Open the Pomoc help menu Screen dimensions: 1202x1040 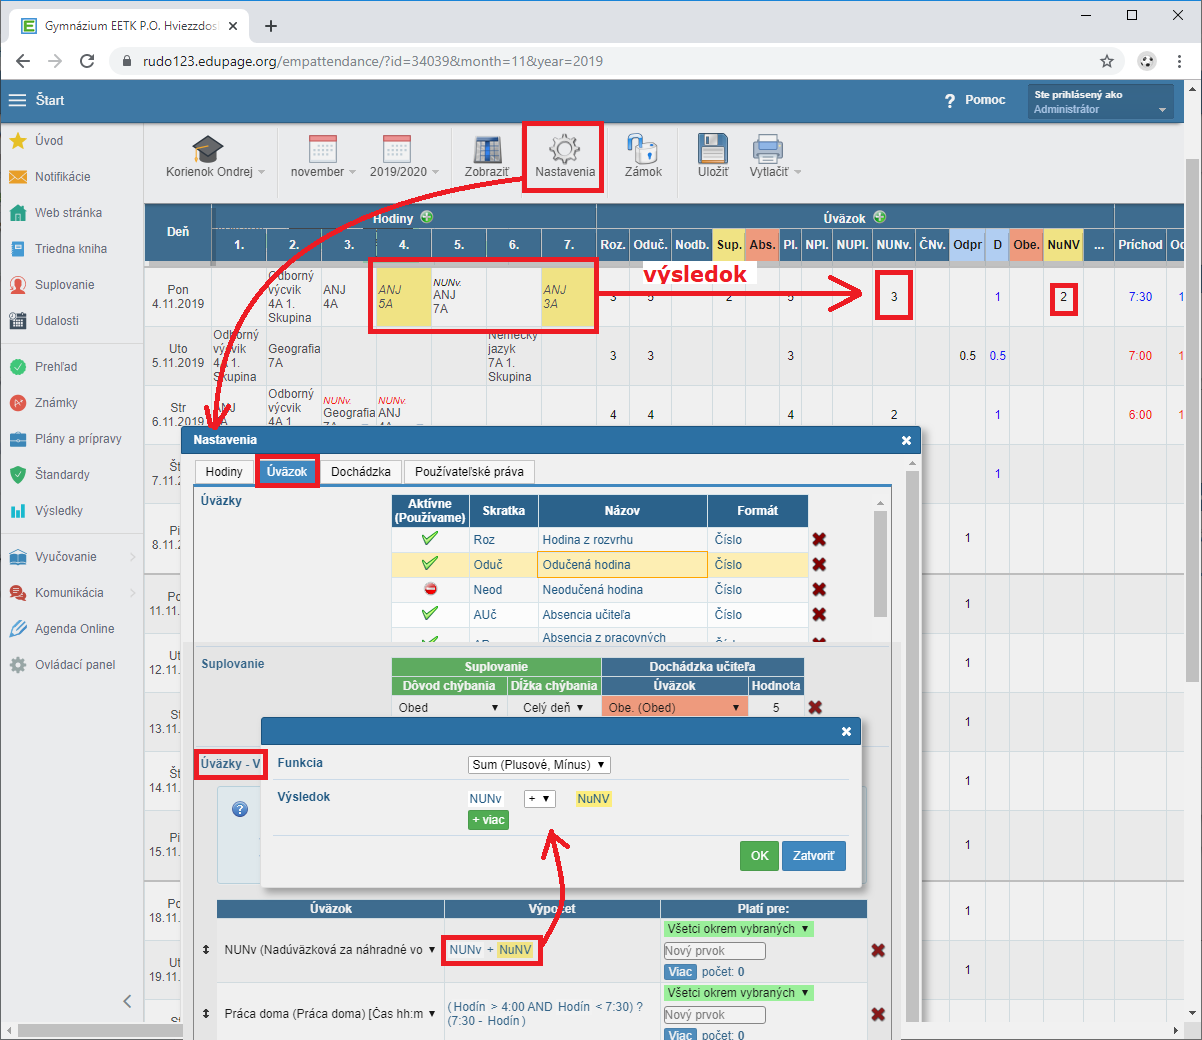975,100
